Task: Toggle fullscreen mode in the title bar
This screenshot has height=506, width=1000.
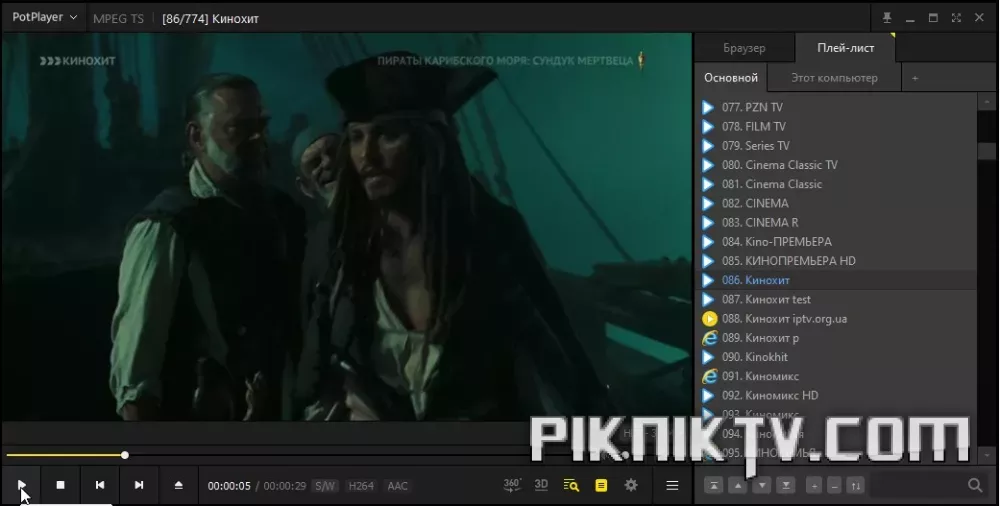Action: tap(956, 18)
